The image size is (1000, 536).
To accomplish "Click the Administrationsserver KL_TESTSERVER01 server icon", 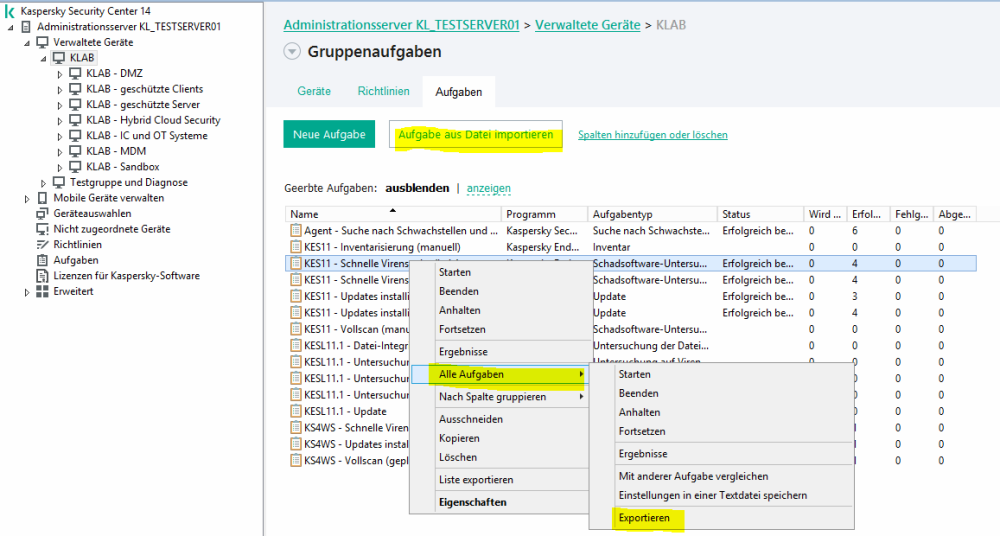I will pyautogui.click(x=26, y=27).
